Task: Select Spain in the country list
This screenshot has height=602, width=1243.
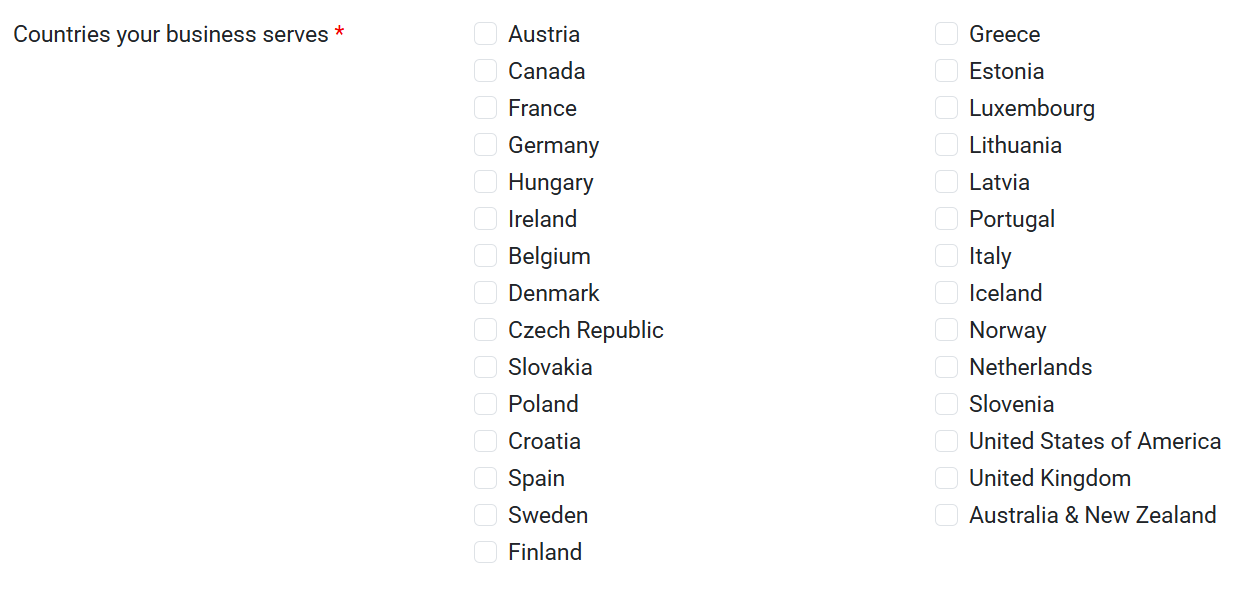Action: 485,478
